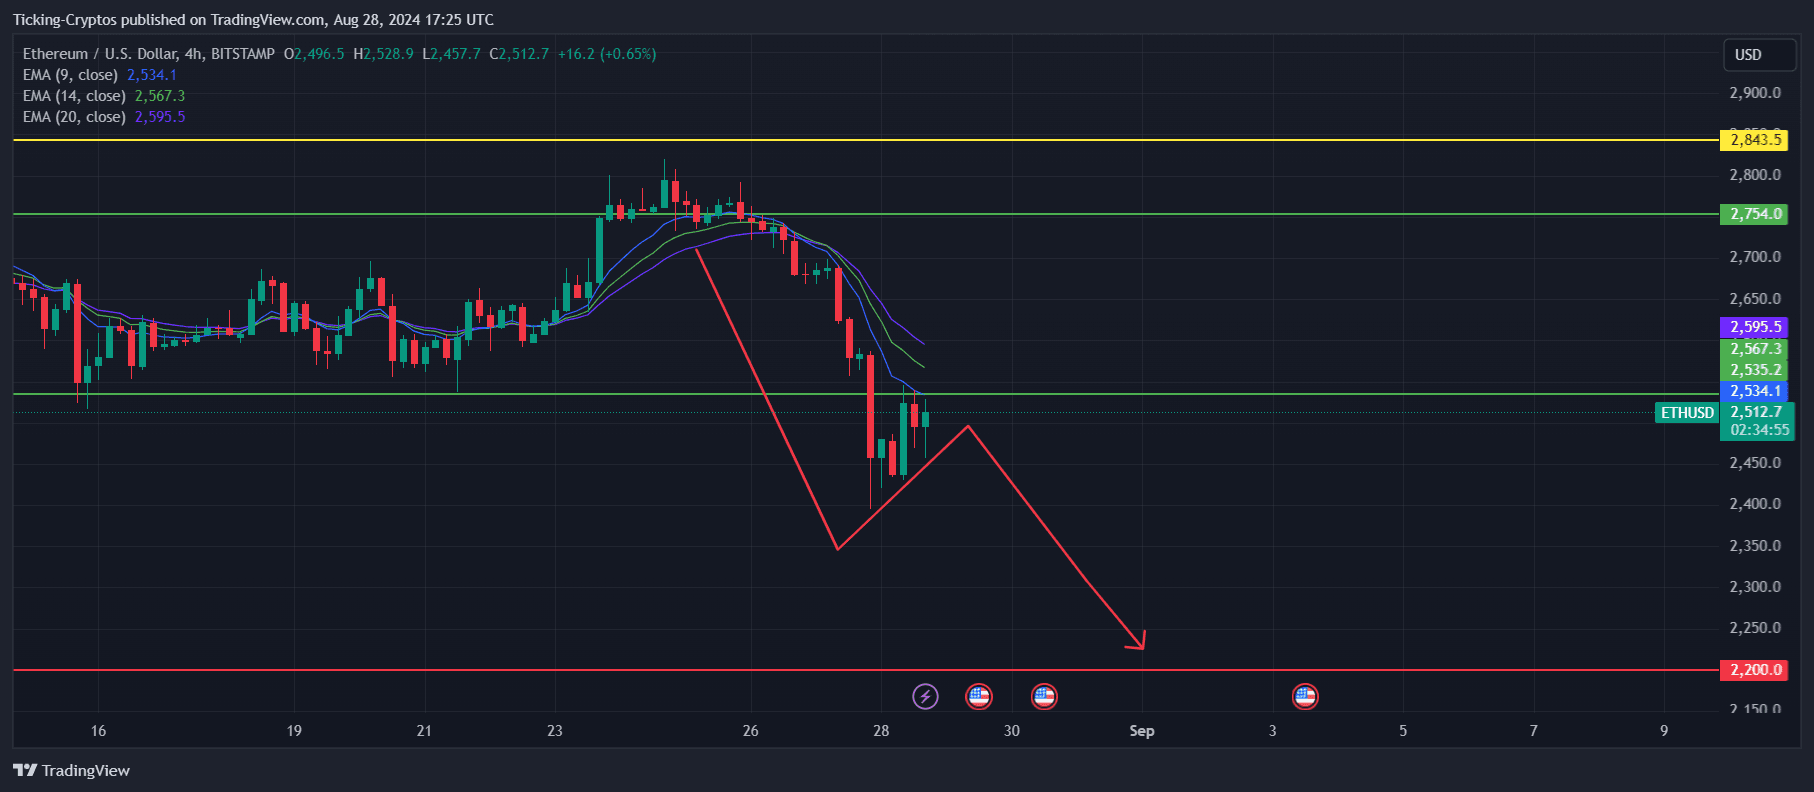Select the red 2,200.0 price label
This screenshot has width=1814, height=792.
pos(1754,670)
